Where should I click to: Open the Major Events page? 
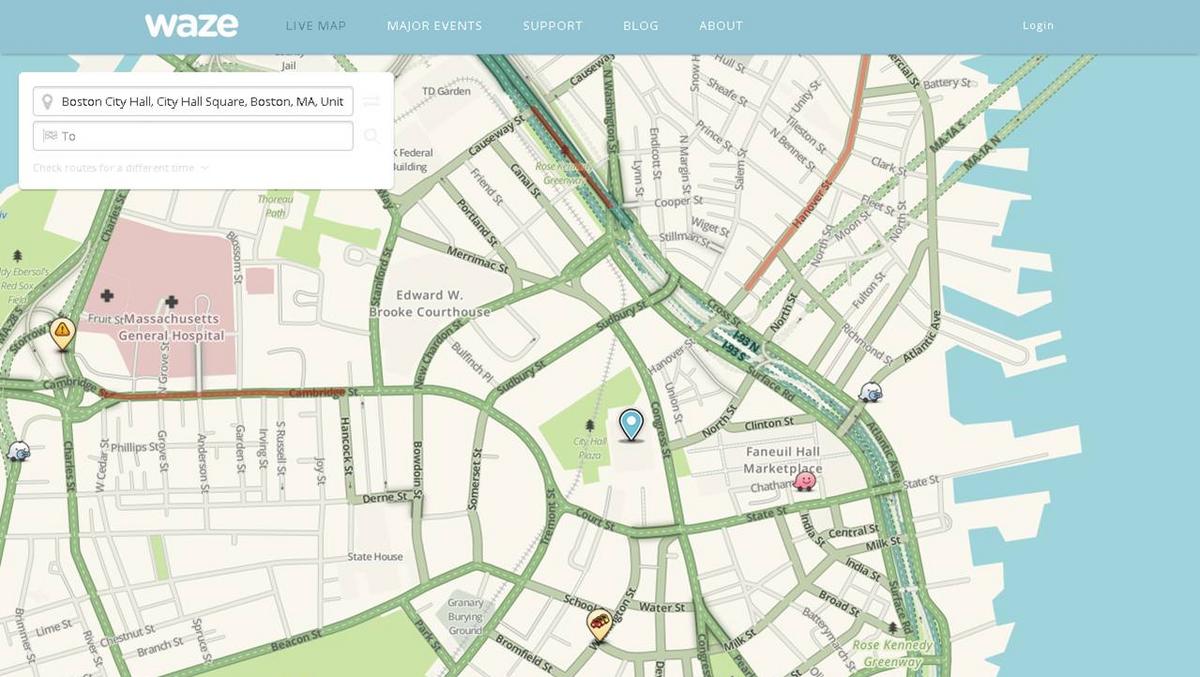(x=433, y=25)
